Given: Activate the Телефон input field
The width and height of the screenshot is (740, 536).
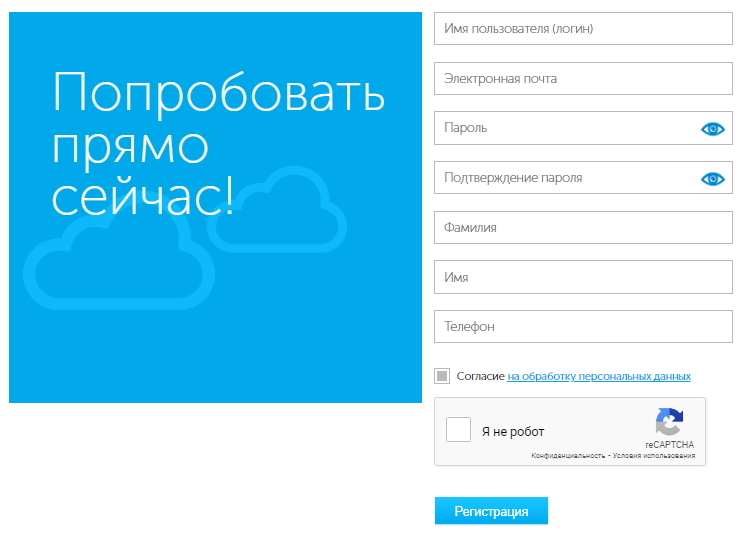Looking at the screenshot, I should point(584,327).
